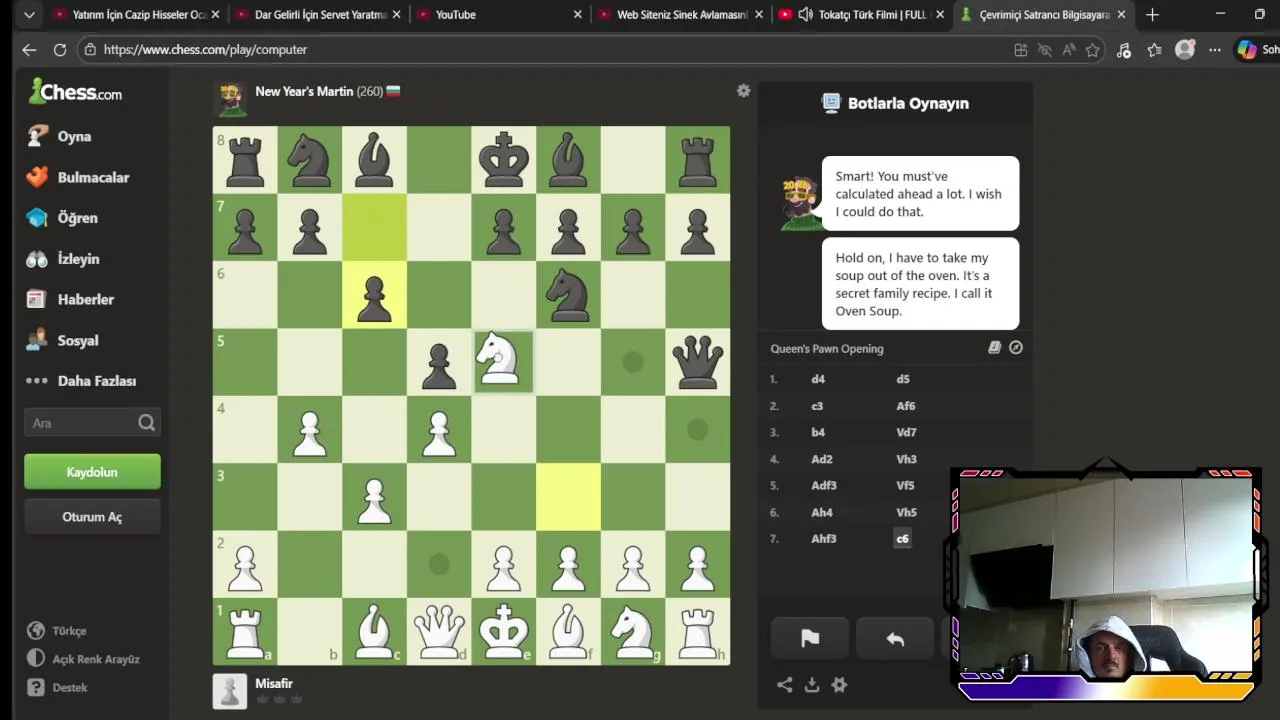
Task: Select the white queen on d1
Action: [x=439, y=631]
